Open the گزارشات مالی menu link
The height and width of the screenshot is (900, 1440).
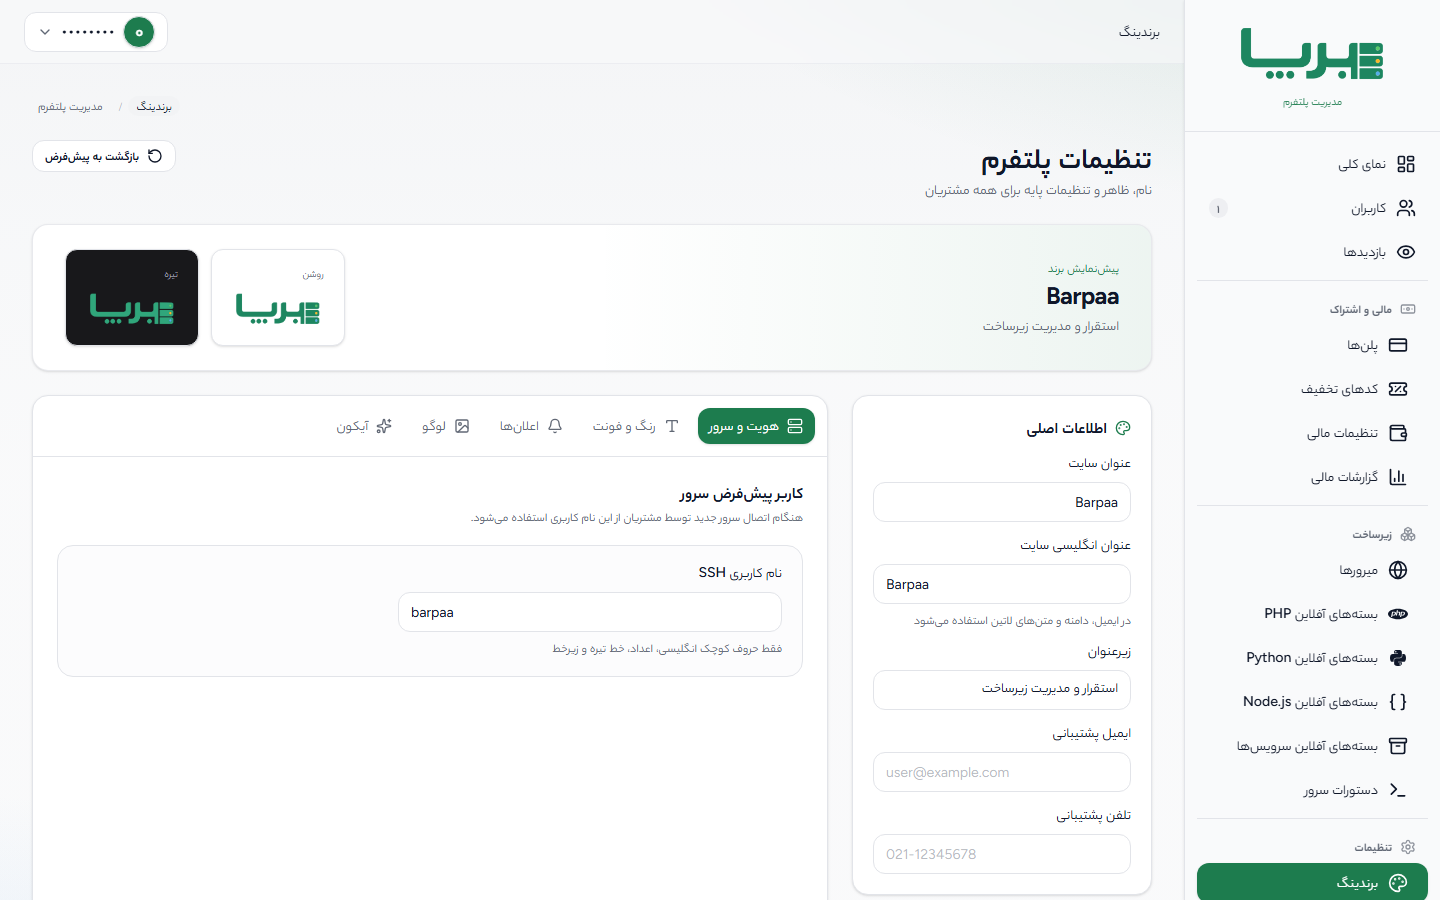pyautogui.click(x=1312, y=477)
